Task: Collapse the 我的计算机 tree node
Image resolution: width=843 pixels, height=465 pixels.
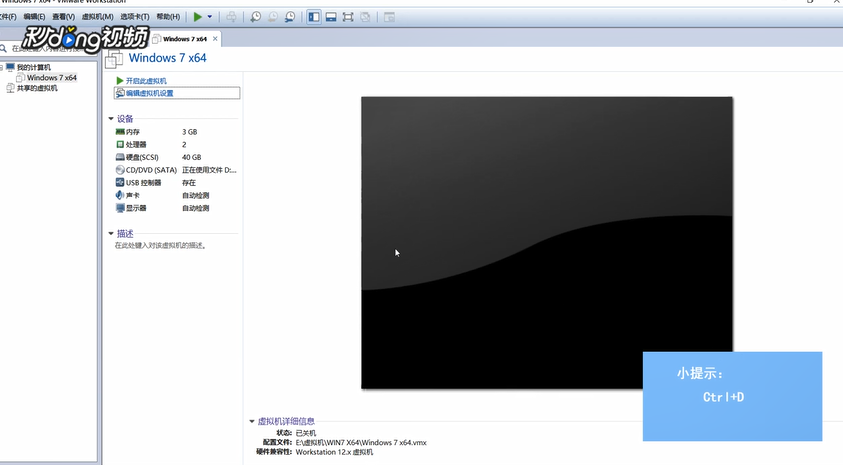Action: click(x=2, y=68)
